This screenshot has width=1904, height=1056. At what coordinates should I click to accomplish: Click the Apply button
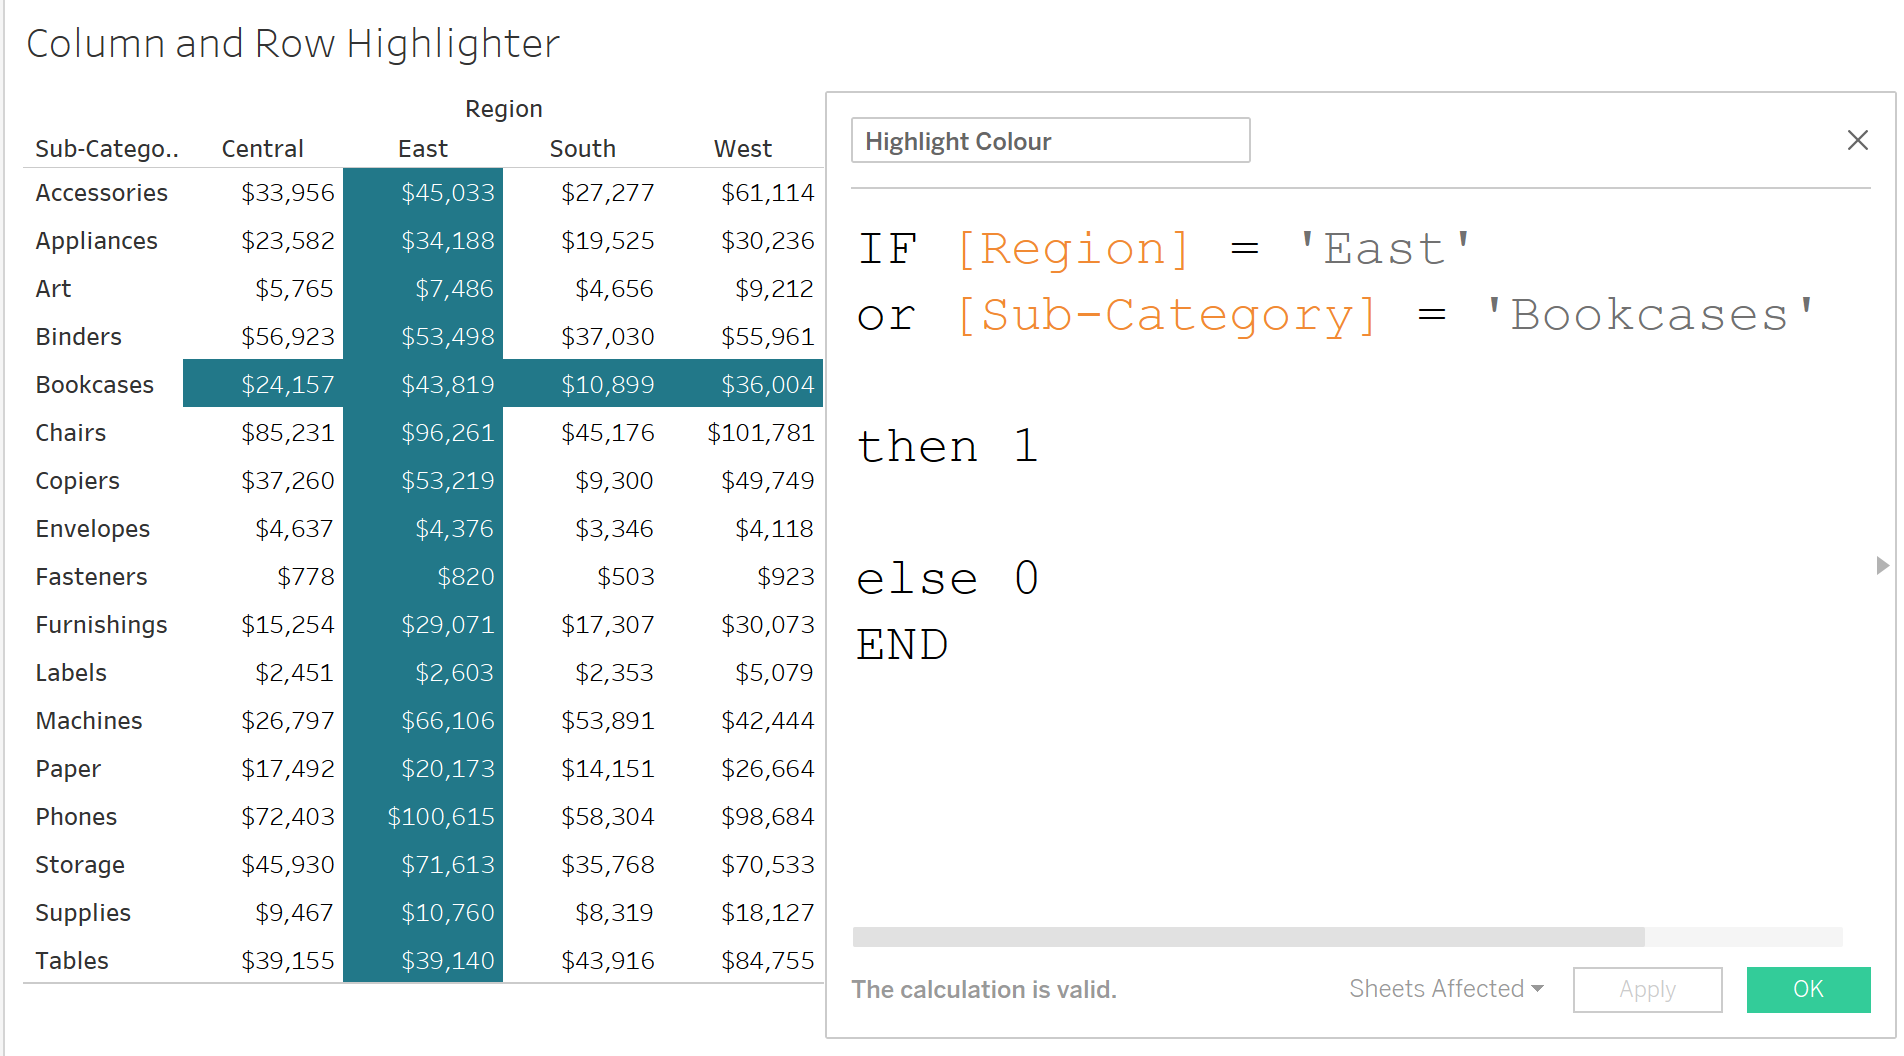1646,989
